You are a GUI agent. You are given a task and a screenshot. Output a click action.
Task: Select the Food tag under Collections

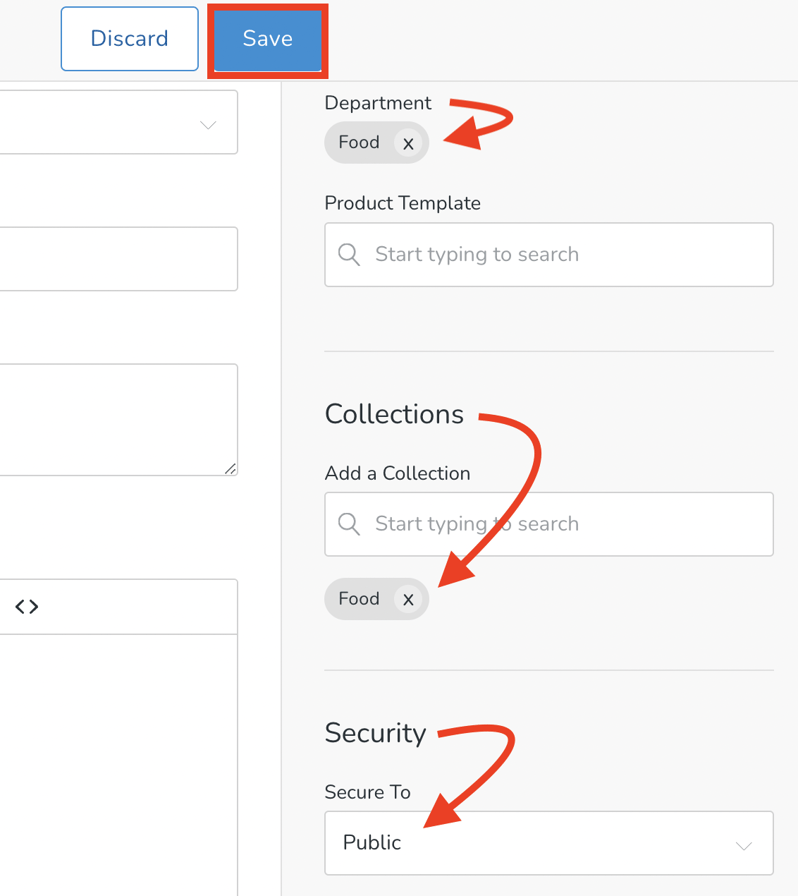(x=358, y=599)
